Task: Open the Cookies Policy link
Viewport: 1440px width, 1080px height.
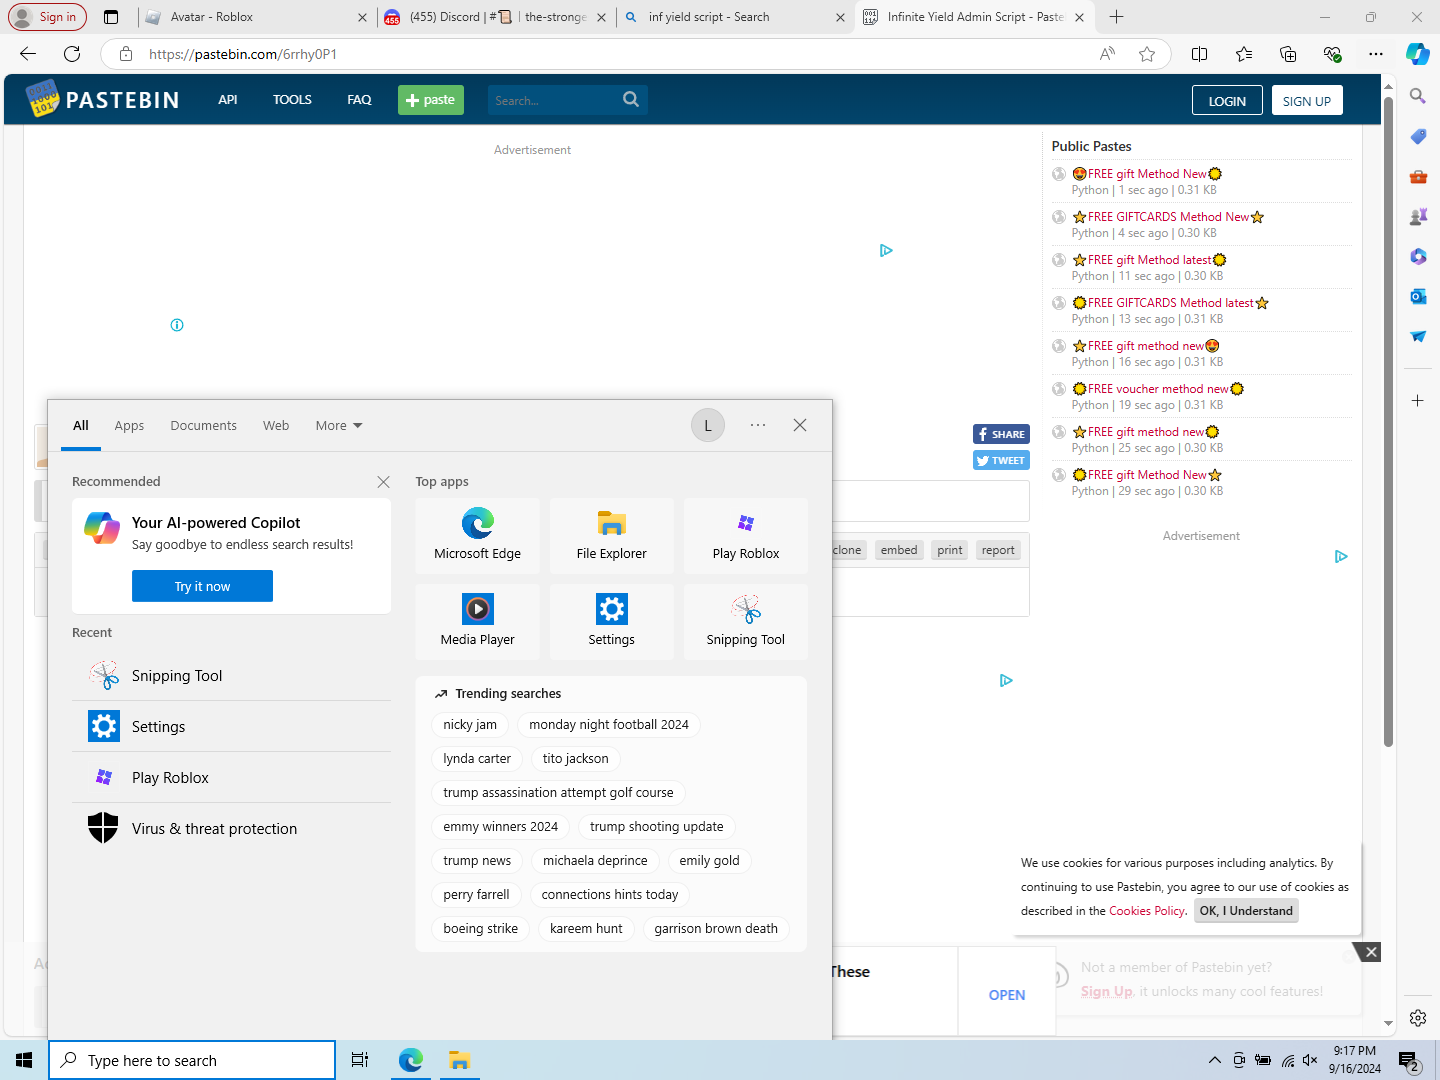Action: click(x=1146, y=911)
